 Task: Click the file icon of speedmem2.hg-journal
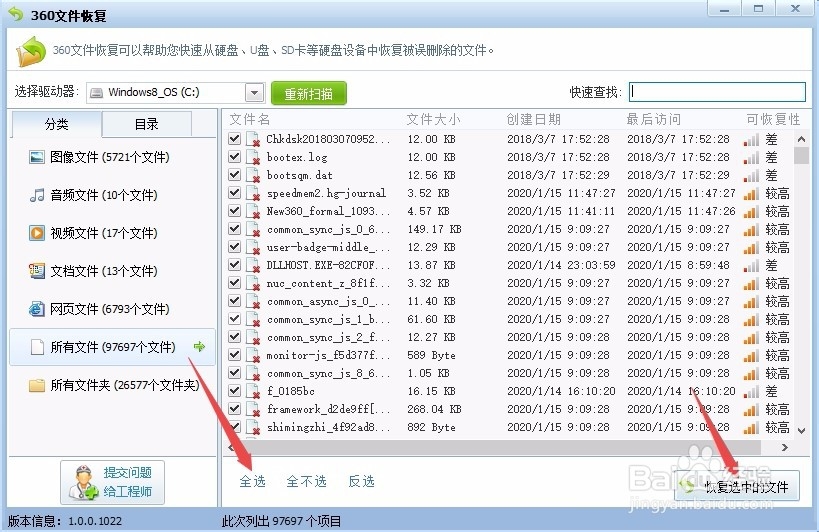pyautogui.click(x=253, y=193)
